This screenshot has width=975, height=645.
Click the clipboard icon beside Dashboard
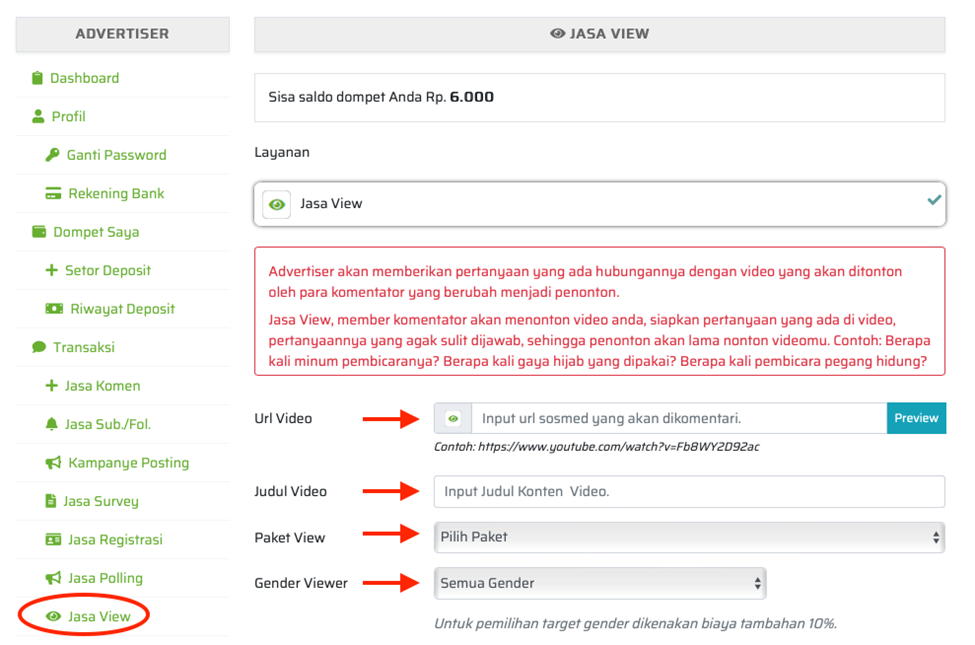pyautogui.click(x=37, y=78)
